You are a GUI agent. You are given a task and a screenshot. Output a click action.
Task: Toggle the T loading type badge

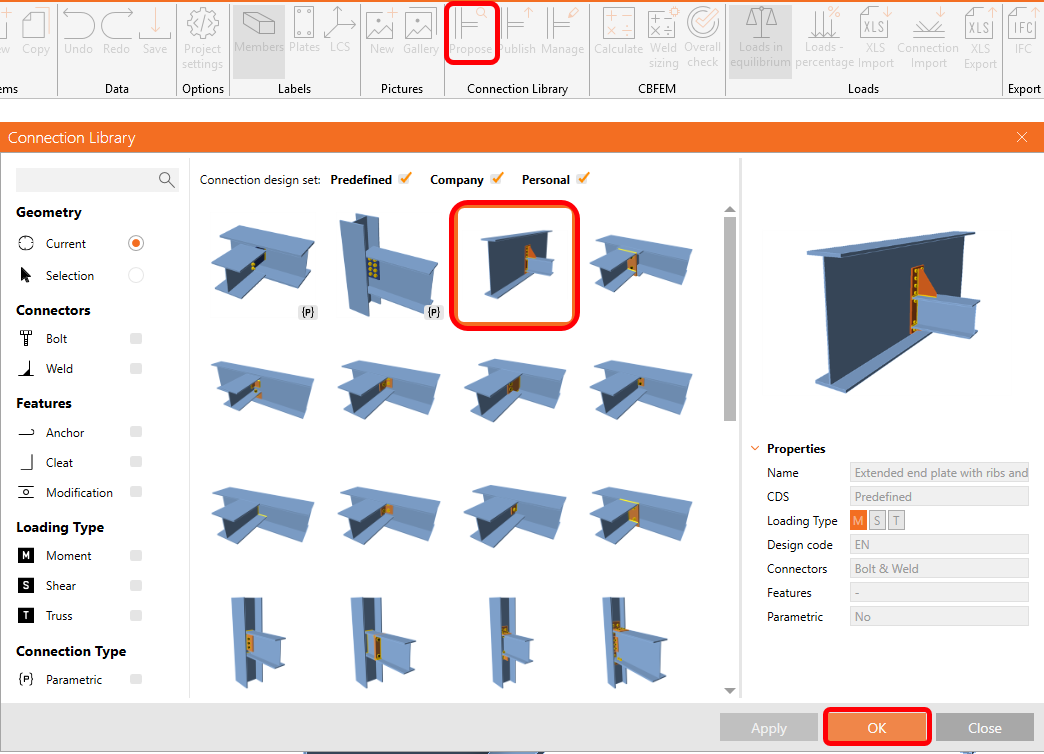tap(897, 521)
